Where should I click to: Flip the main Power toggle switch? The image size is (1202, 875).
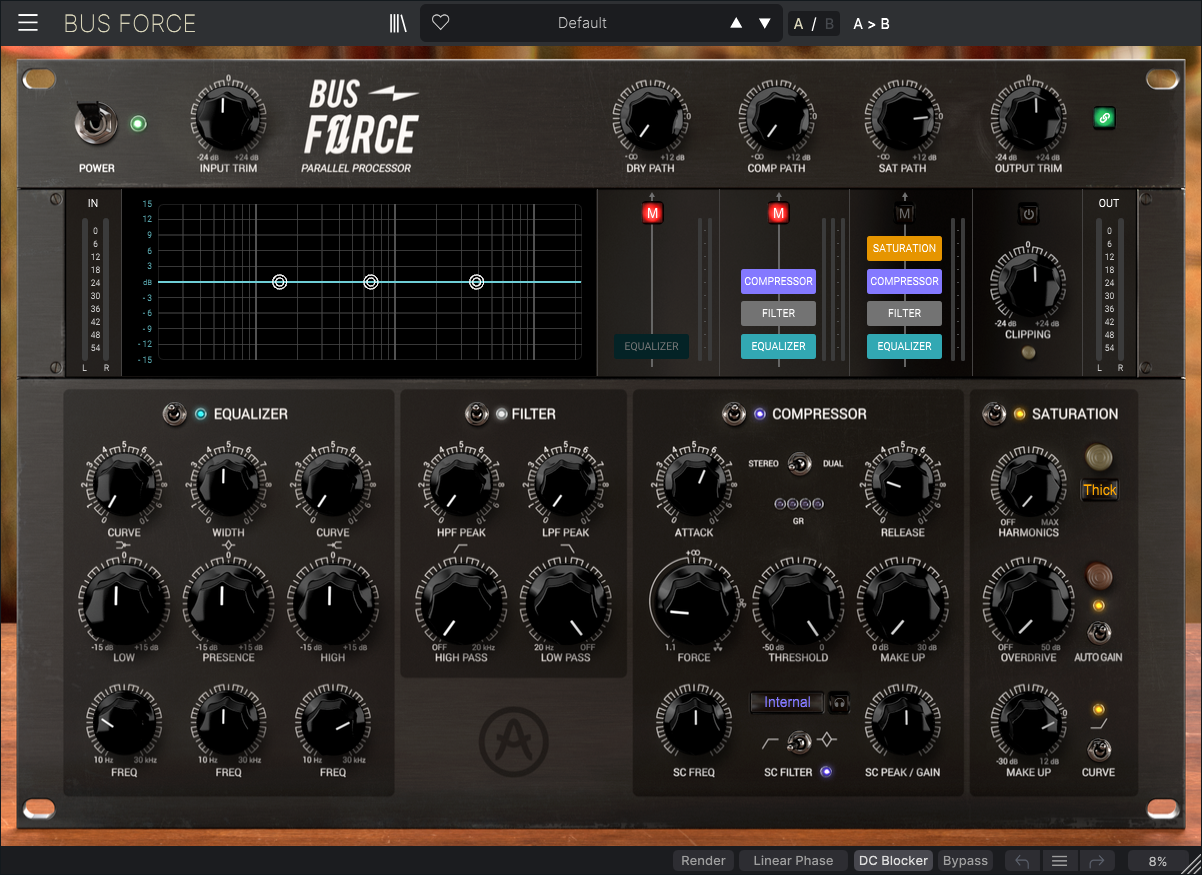95,124
